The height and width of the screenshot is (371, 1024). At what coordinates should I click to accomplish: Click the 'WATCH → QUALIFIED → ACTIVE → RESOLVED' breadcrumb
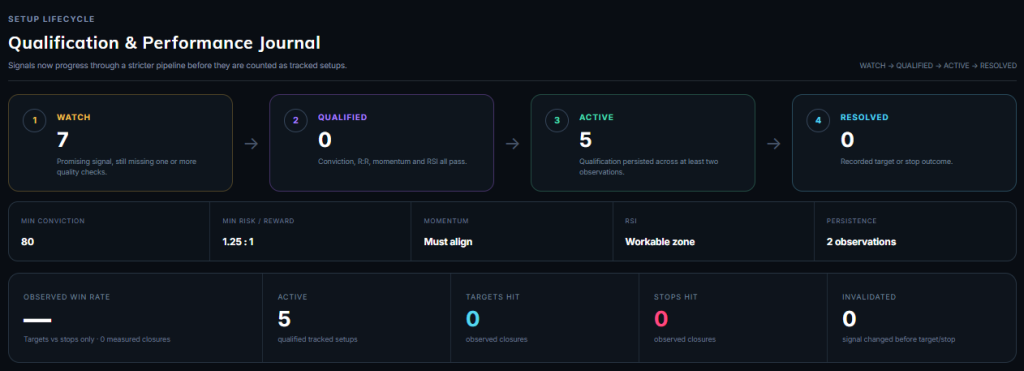(x=938, y=66)
